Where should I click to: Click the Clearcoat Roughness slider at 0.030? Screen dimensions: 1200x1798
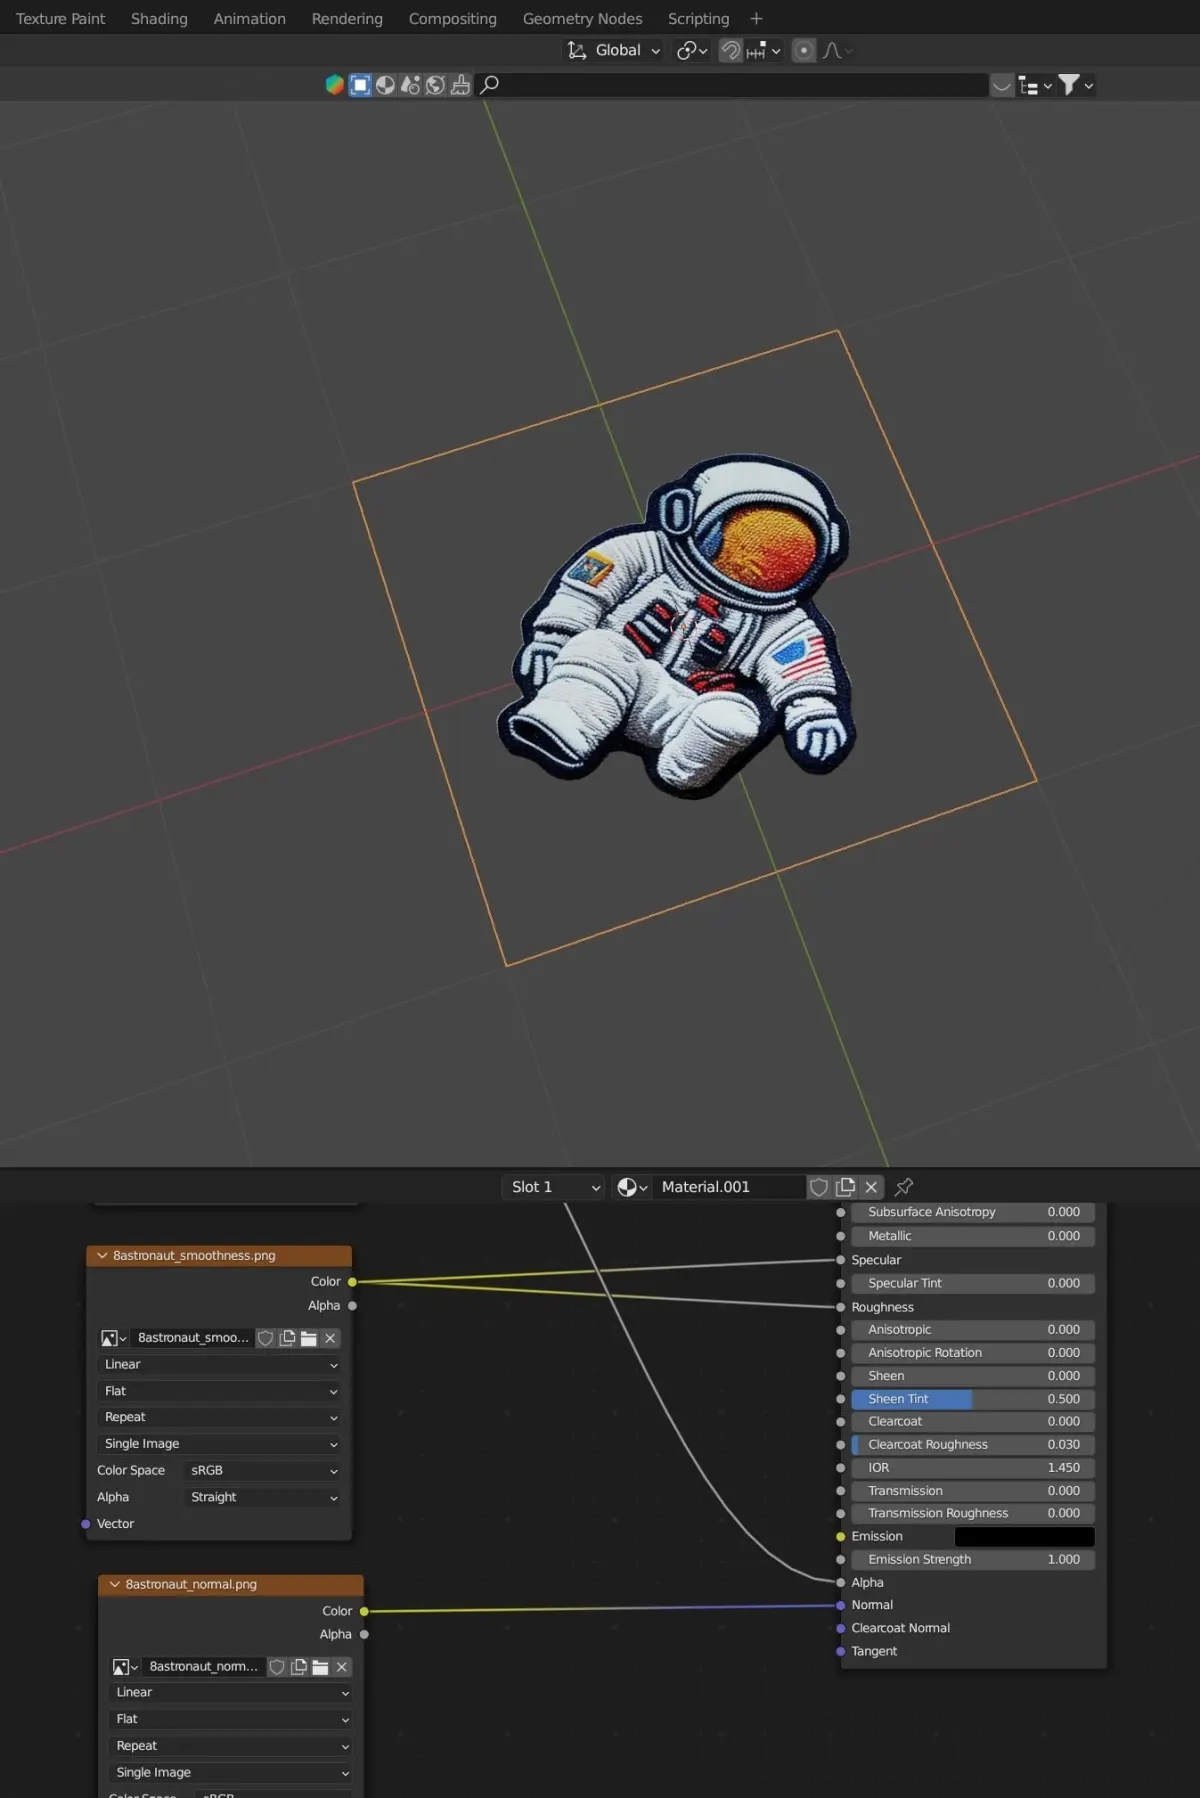(x=973, y=1445)
